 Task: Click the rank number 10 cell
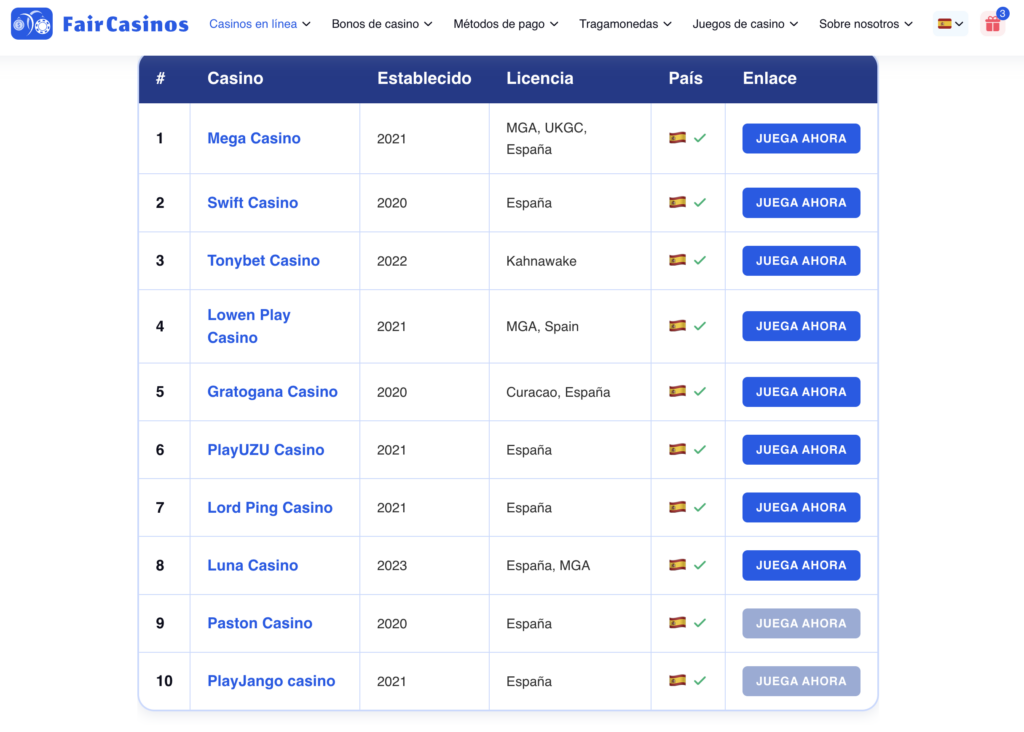tap(164, 681)
